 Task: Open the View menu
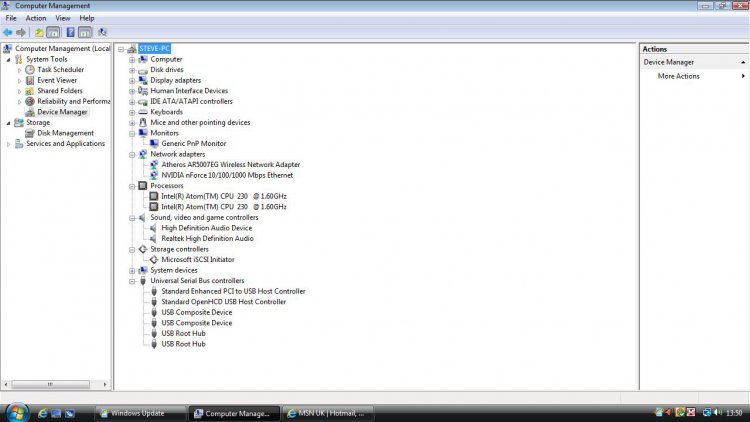pos(63,18)
